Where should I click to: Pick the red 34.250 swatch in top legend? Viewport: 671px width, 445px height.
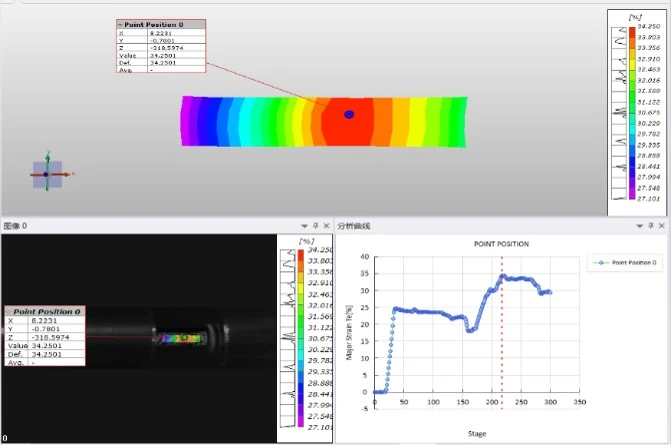632,32
